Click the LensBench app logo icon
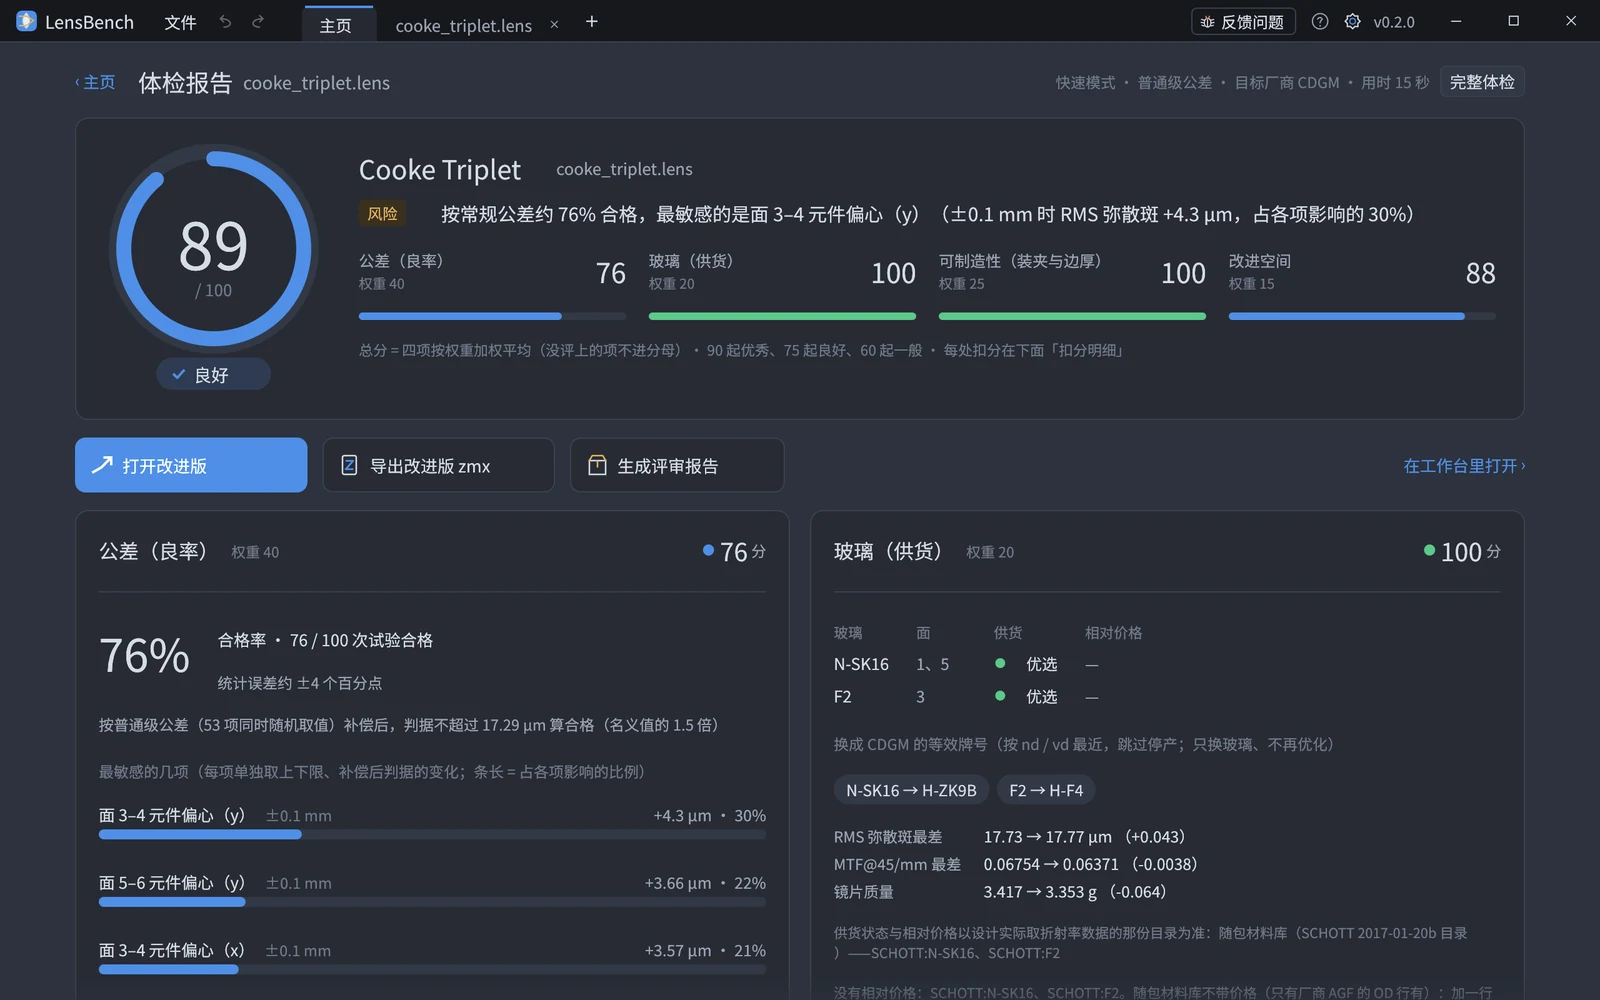 (x=26, y=21)
